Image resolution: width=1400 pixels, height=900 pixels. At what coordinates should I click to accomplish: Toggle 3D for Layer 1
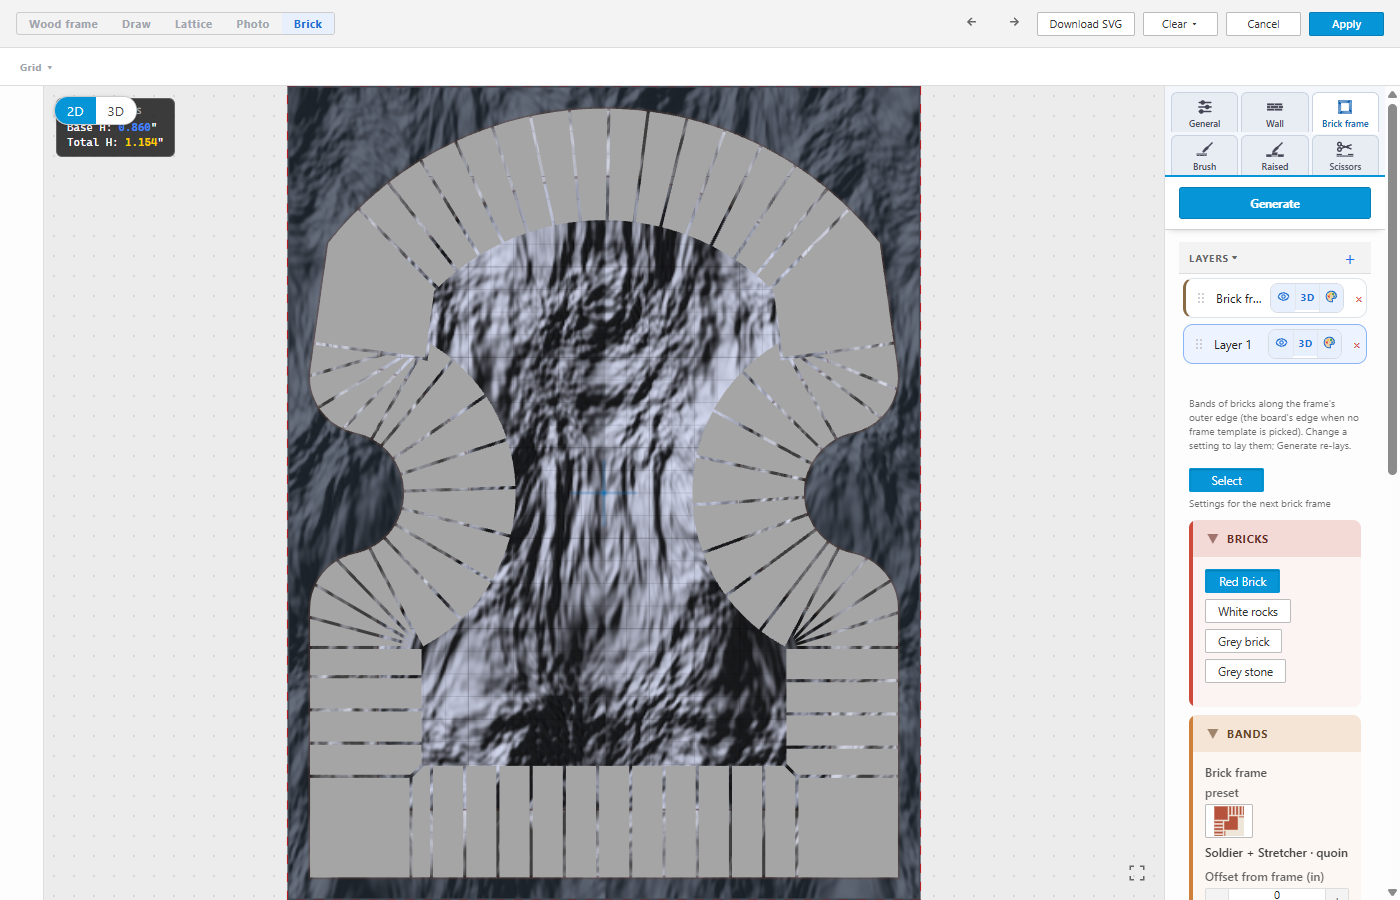(1305, 343)
